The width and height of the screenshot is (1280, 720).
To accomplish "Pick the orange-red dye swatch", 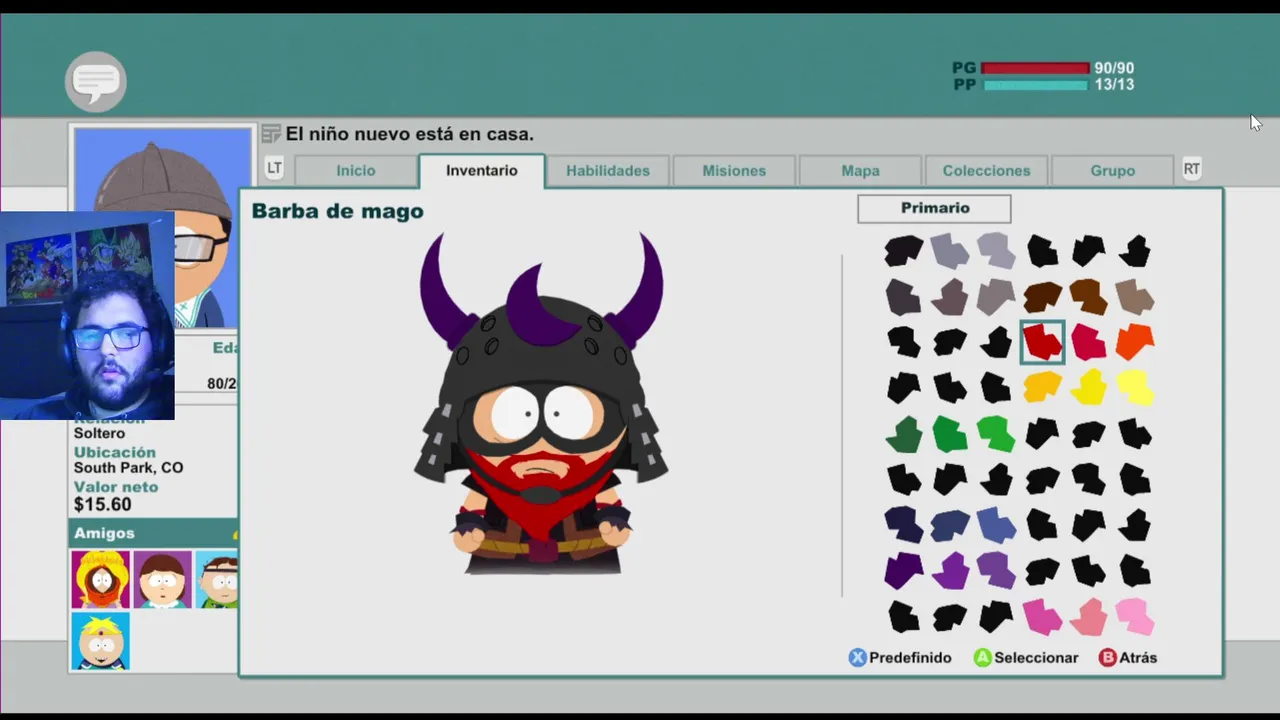I will (1135, 342).
